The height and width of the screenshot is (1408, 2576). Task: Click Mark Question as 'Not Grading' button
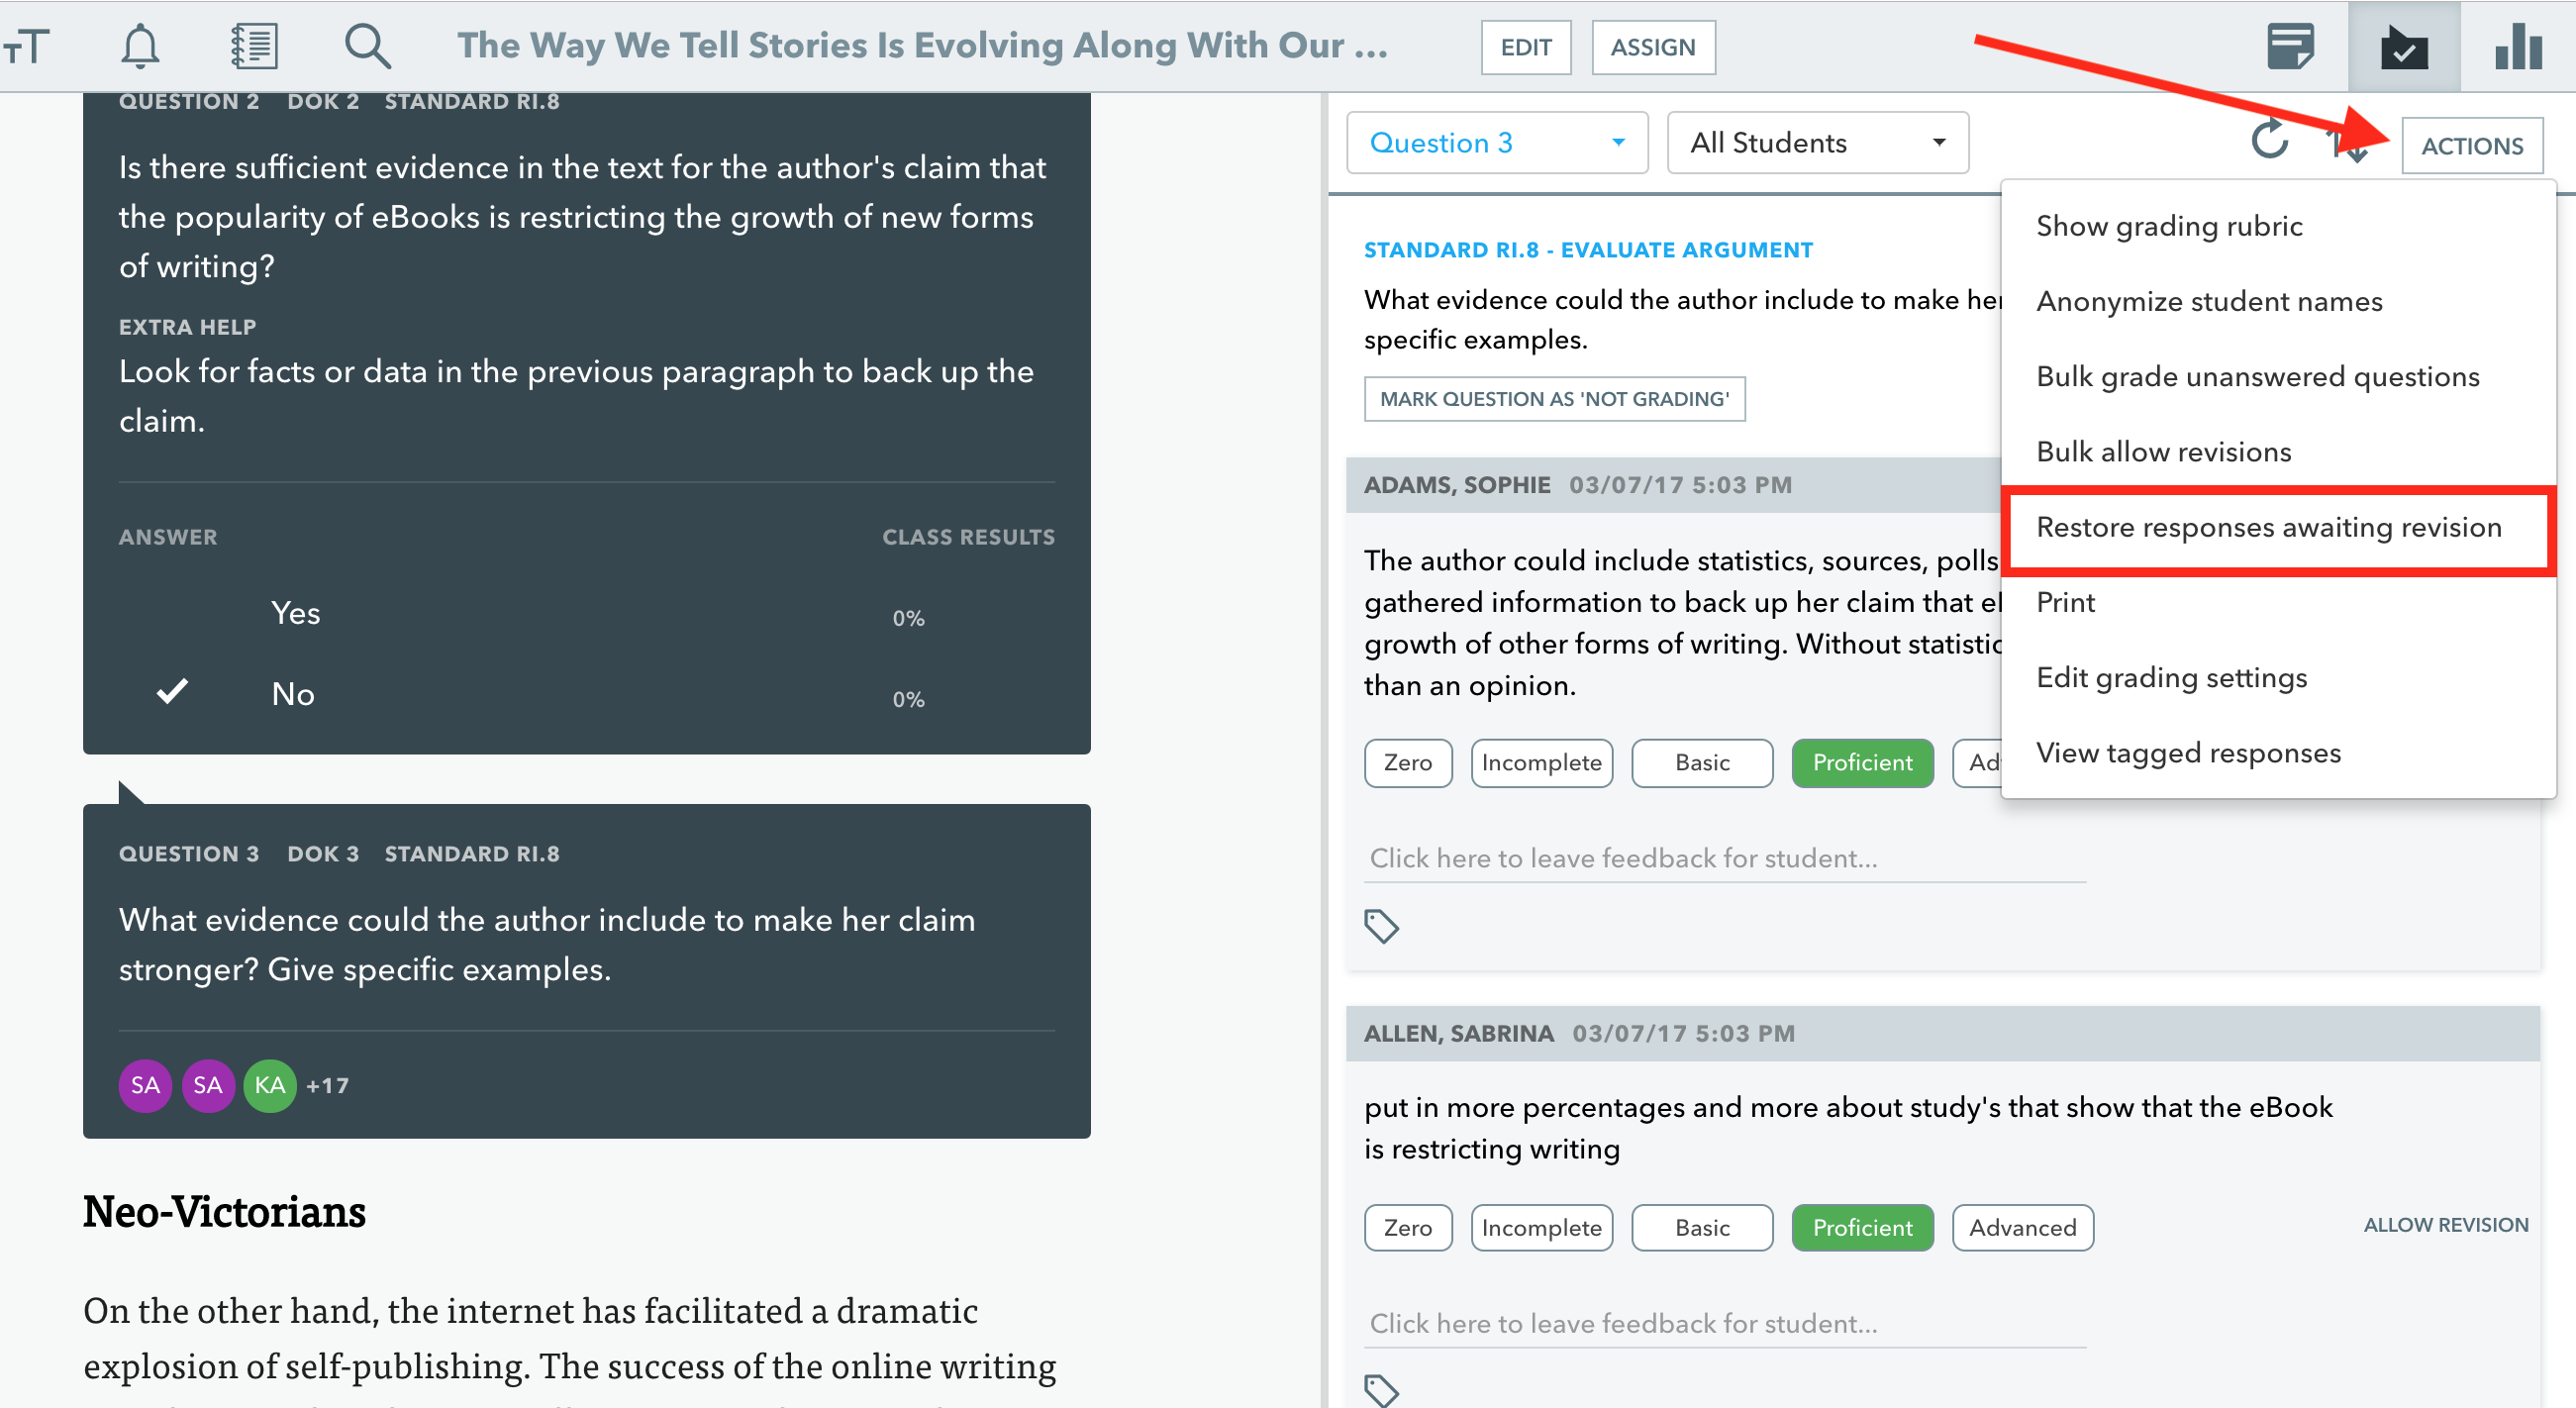click(x=1554, y=399)
